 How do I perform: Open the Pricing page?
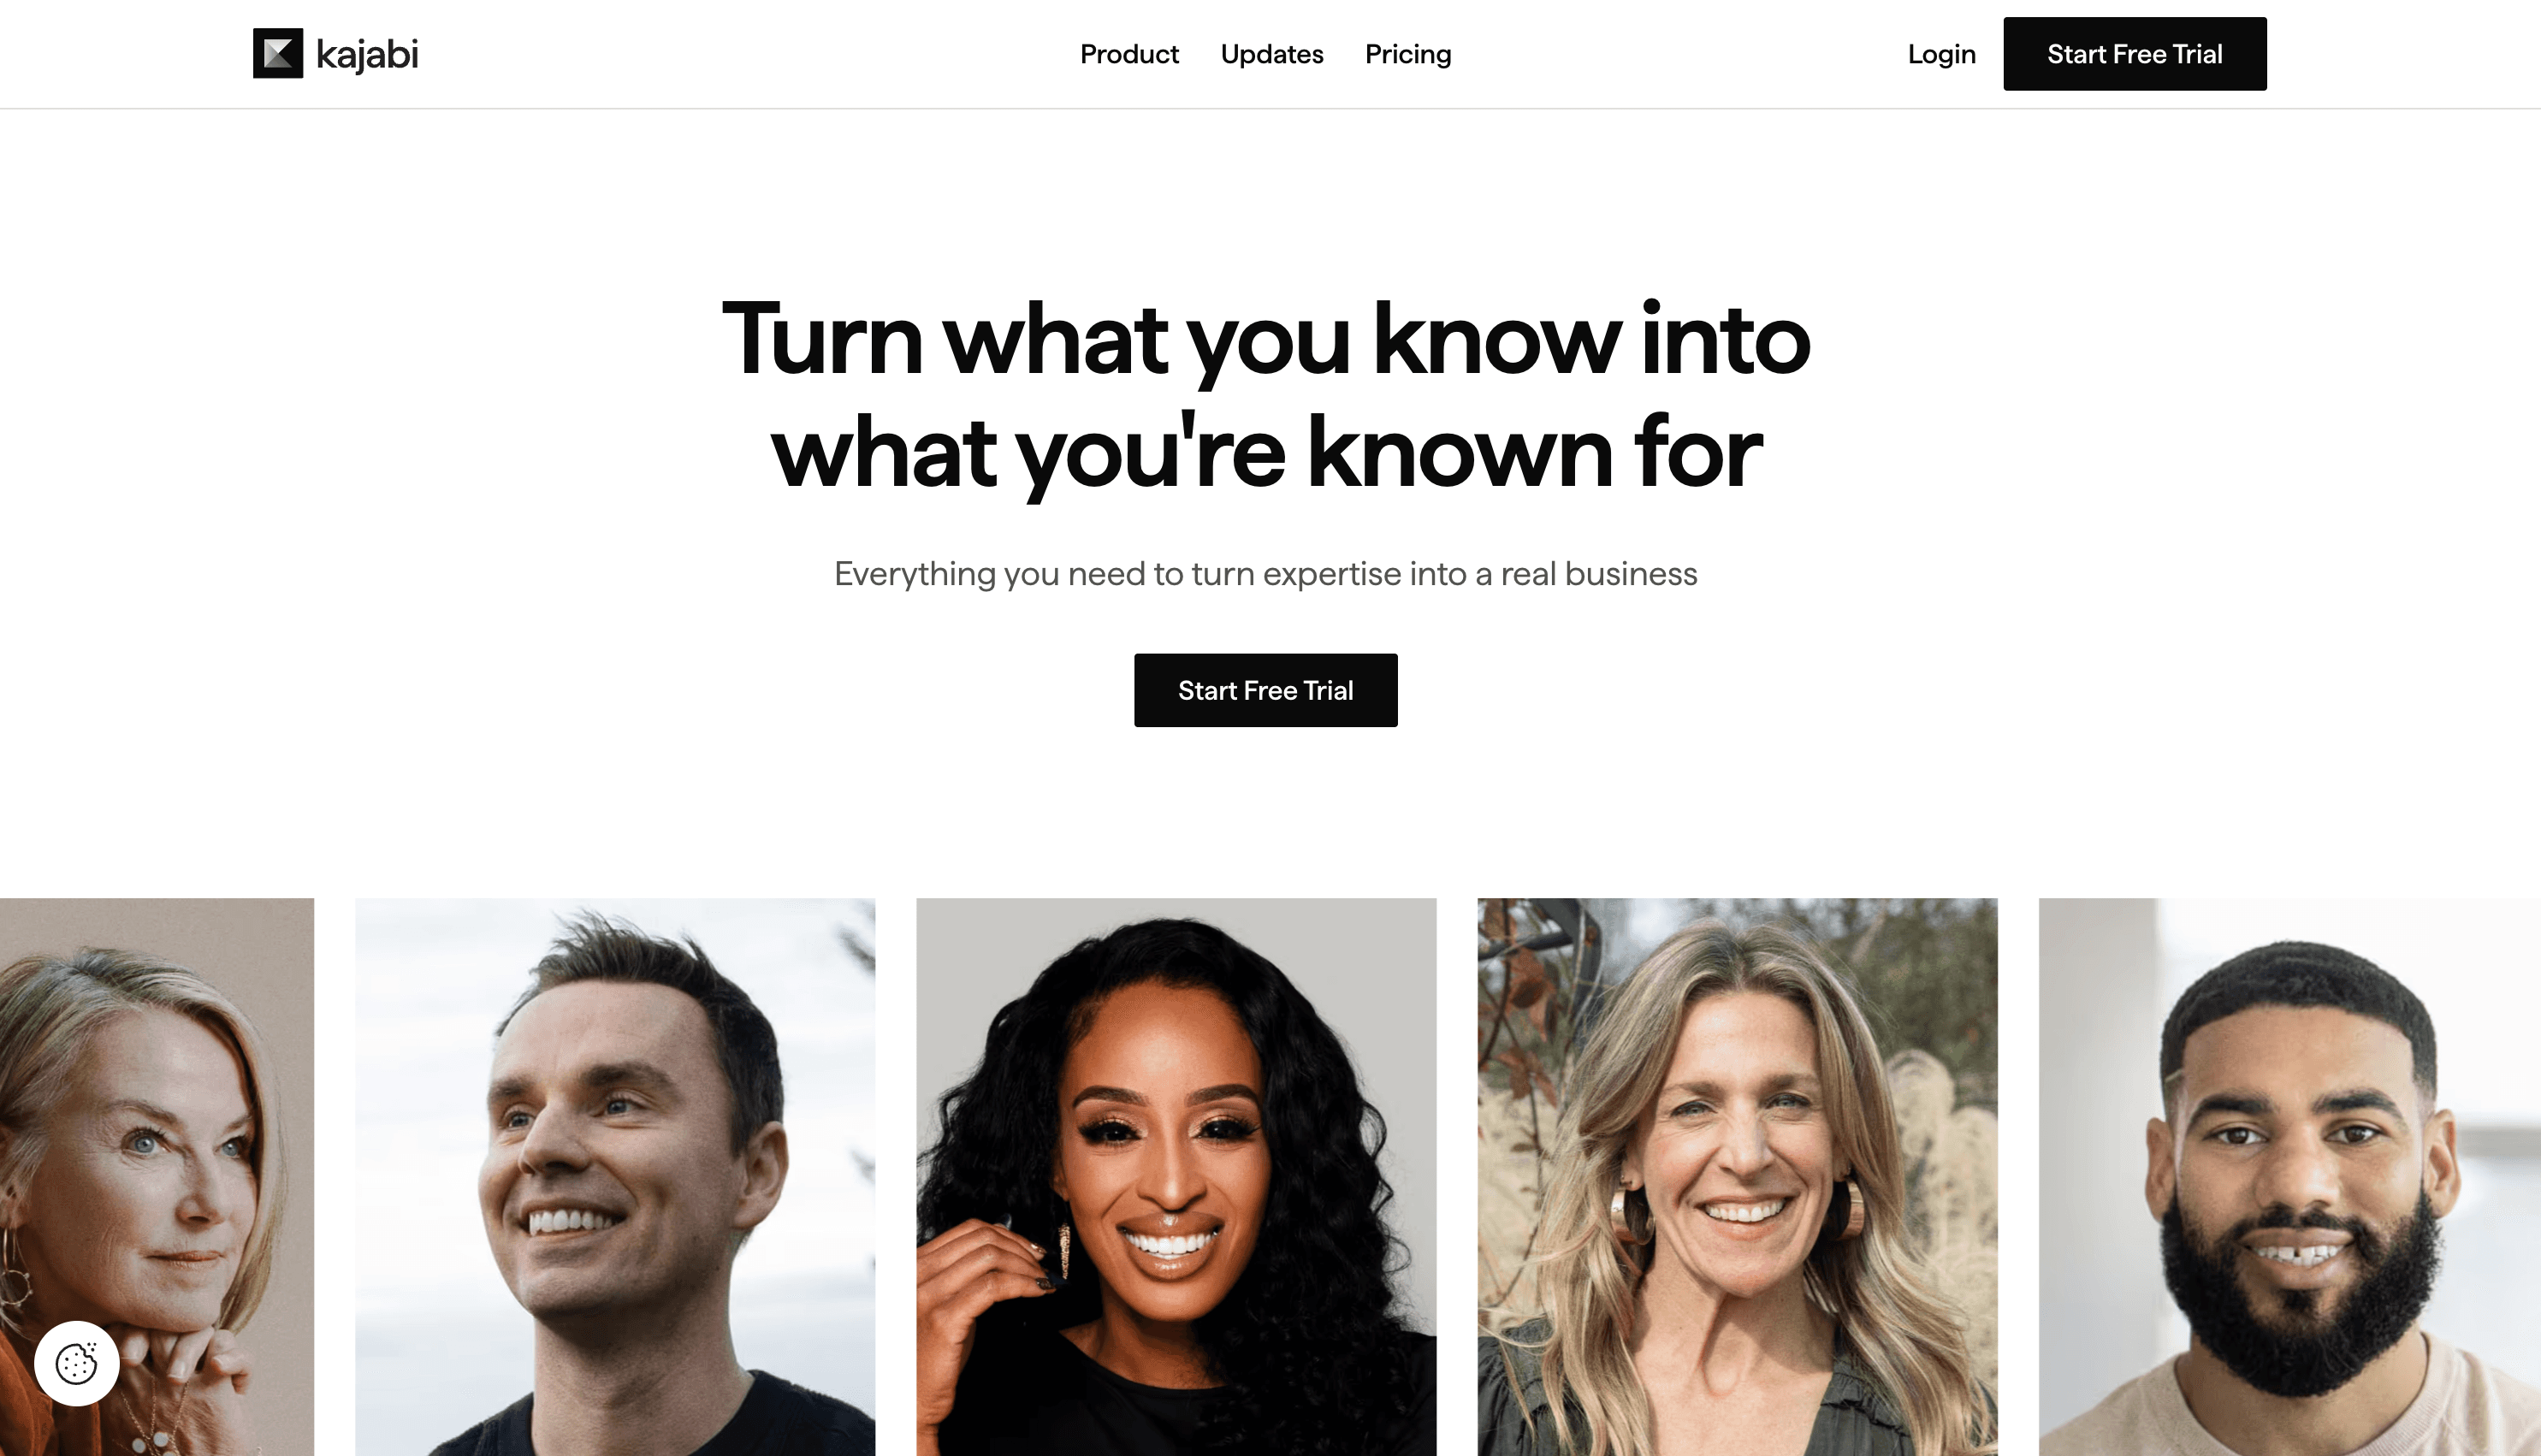click(1408, 55)
